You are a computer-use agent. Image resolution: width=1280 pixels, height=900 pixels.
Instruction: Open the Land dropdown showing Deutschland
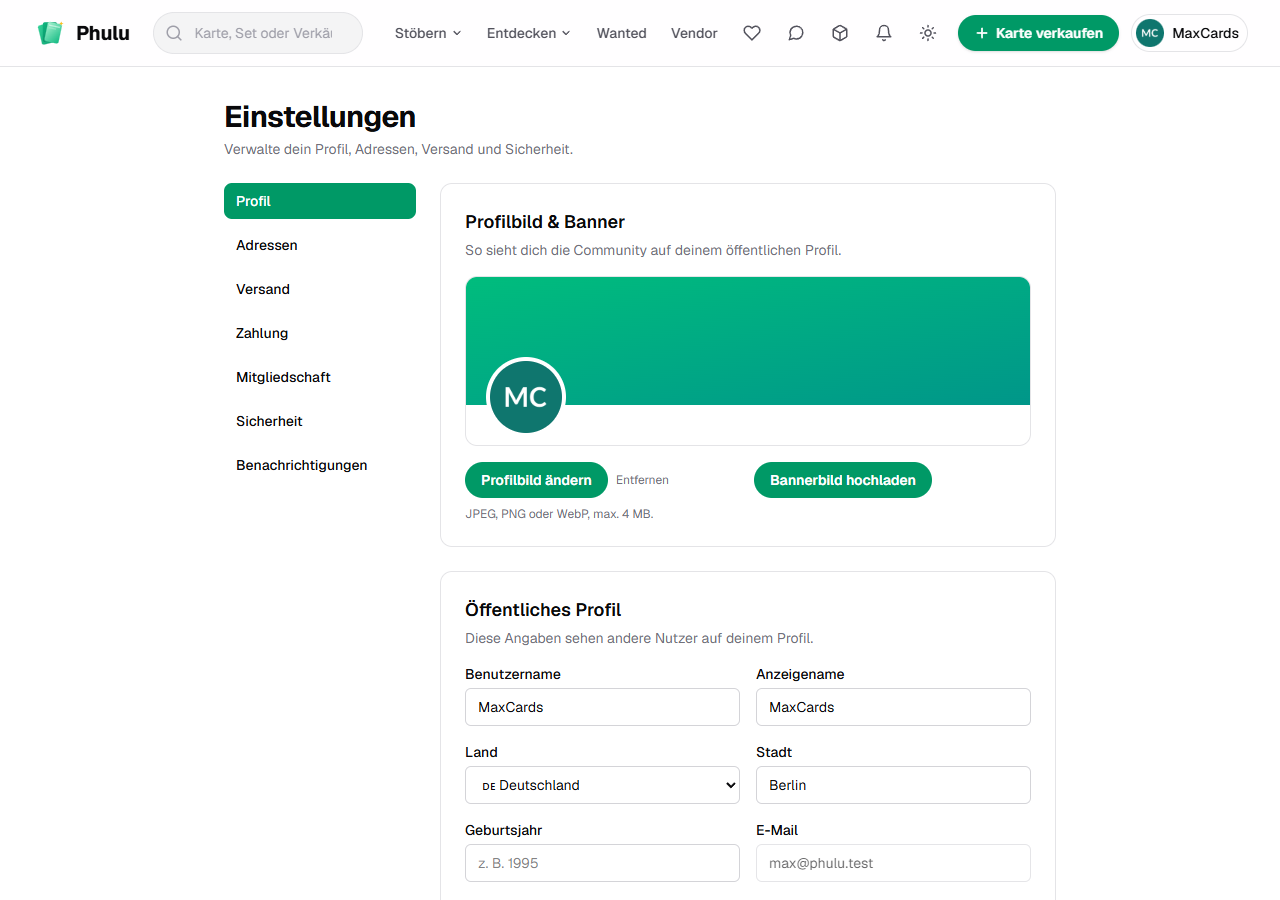click(602, 785)
